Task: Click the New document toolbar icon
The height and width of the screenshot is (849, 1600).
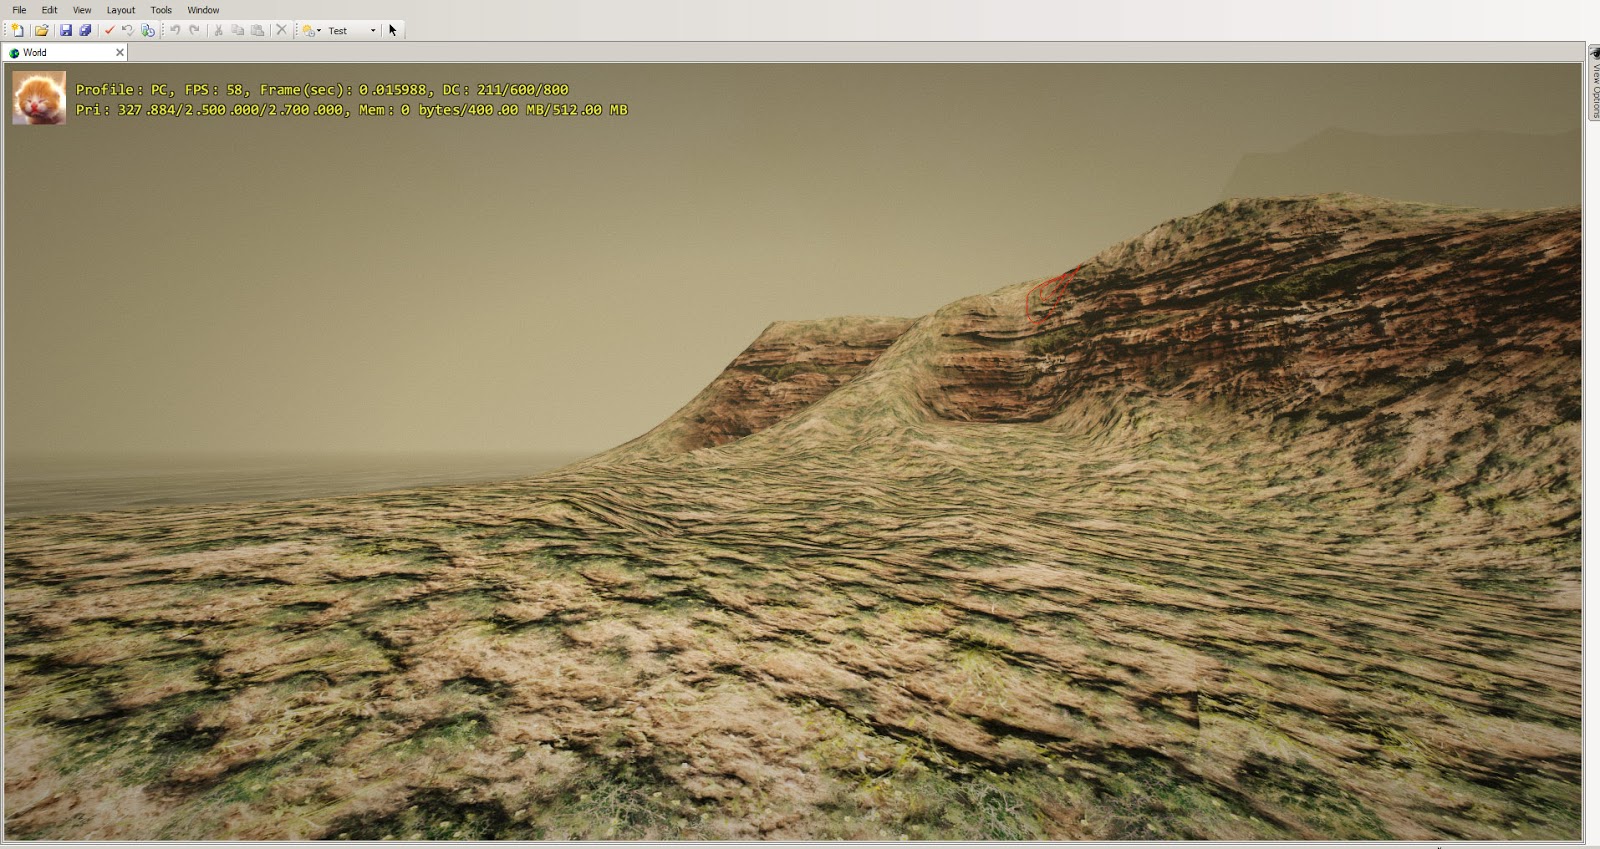Action: [x=17, y=30]
